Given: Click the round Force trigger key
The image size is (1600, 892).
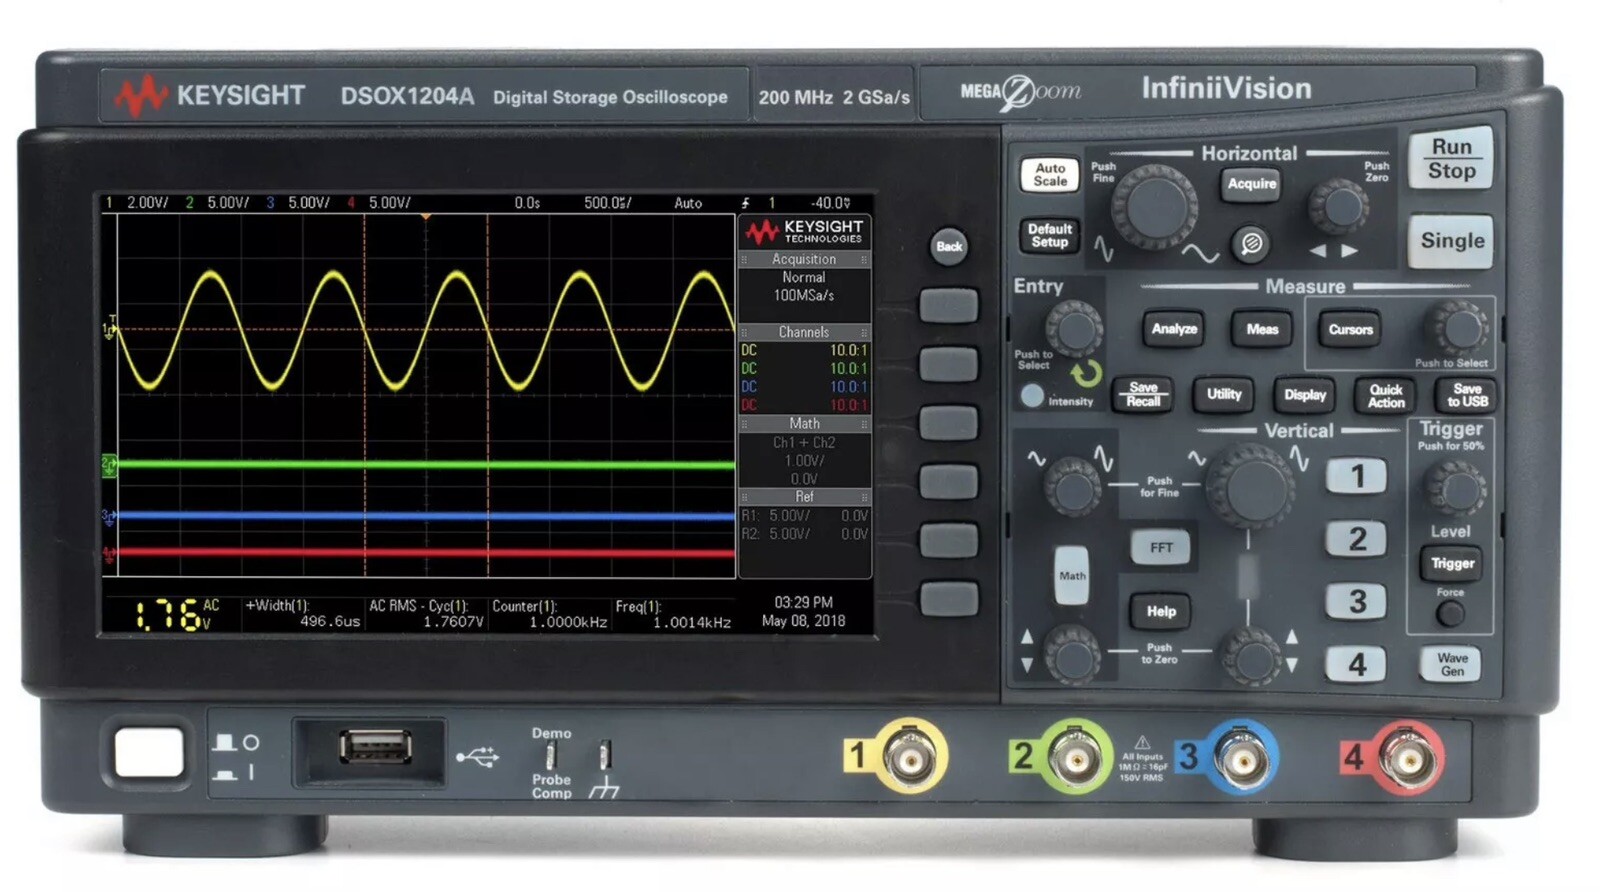Looking at the screenshot, I should (x=1450, y=614).
